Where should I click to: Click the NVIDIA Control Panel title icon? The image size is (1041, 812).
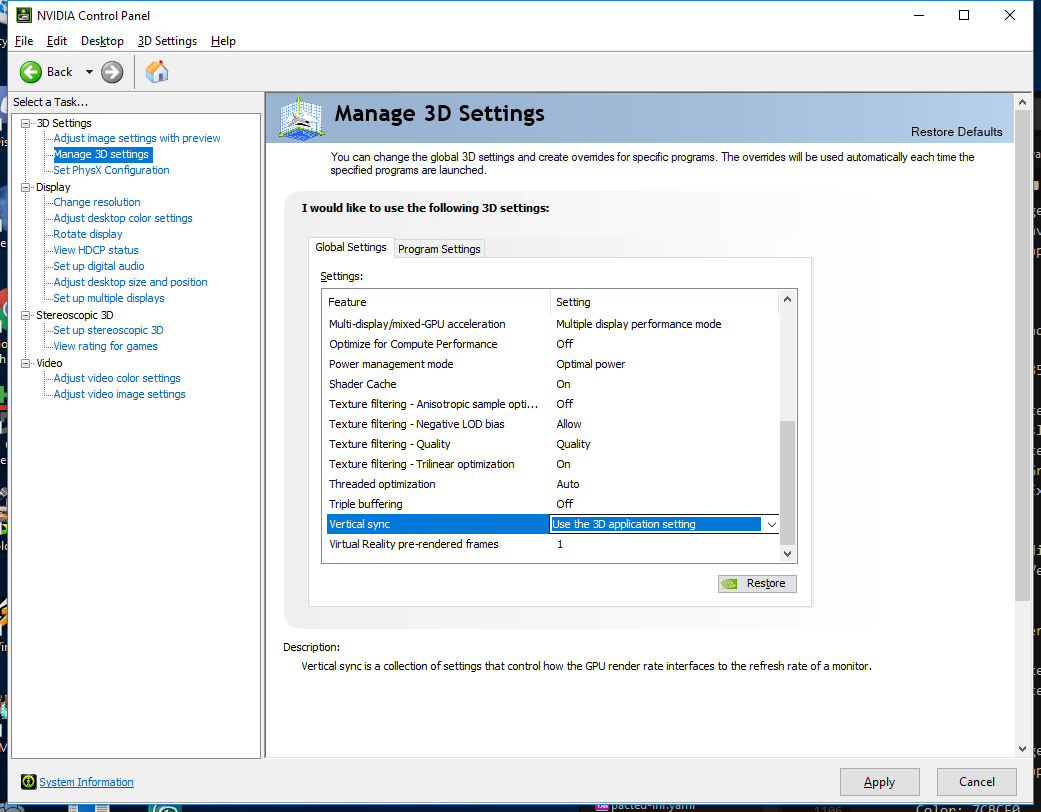23,15
